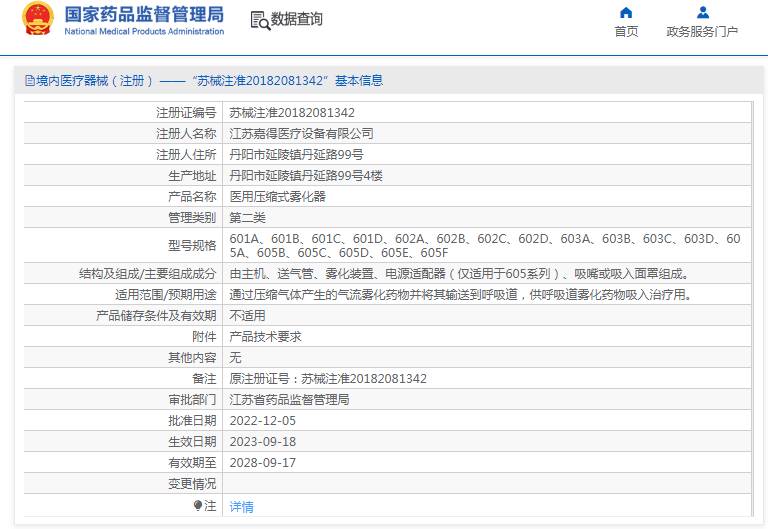Click the home house icon
Image resolution: width=768 pixels, height=529 pixels.
pos(626,12)
